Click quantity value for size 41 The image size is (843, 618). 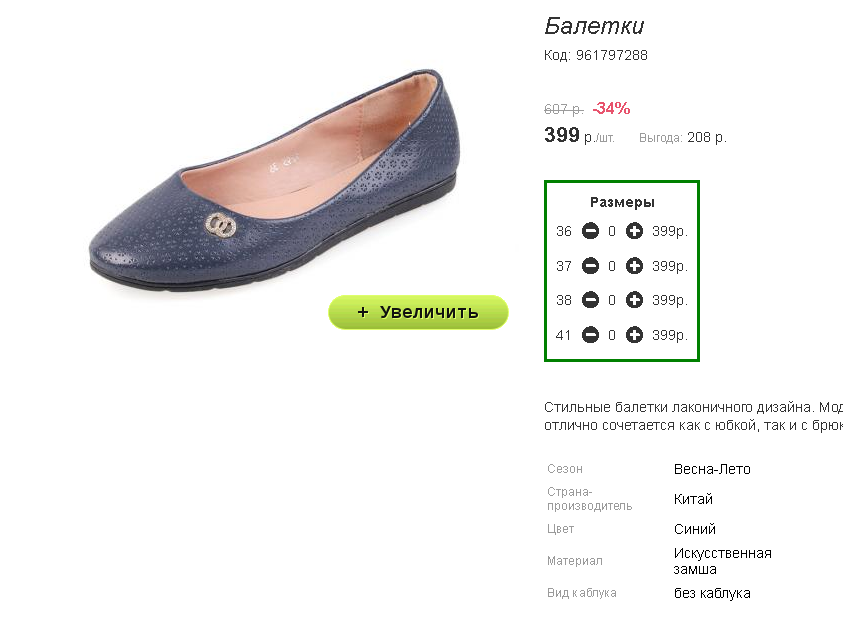(x=612, y=335)
